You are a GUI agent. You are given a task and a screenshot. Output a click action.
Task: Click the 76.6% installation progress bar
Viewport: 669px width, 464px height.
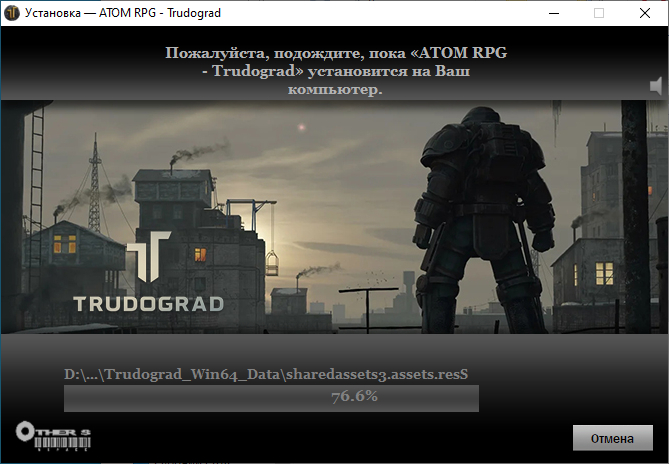pos(271,398)
